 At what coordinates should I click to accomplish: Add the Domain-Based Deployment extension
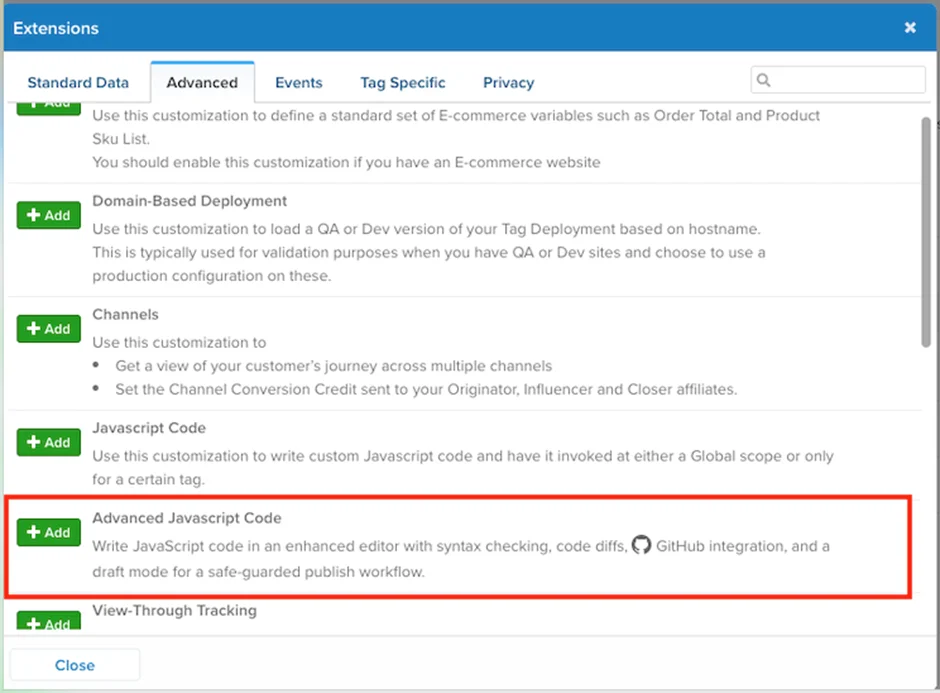coord(48,215)
